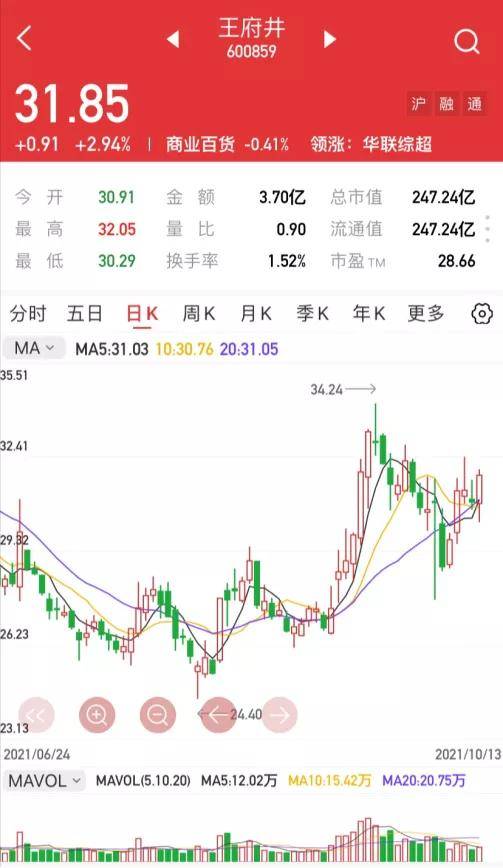Tap the 换手率 value 1.52%
This screenshot has height=868, width=503.
tap(287, 260)
